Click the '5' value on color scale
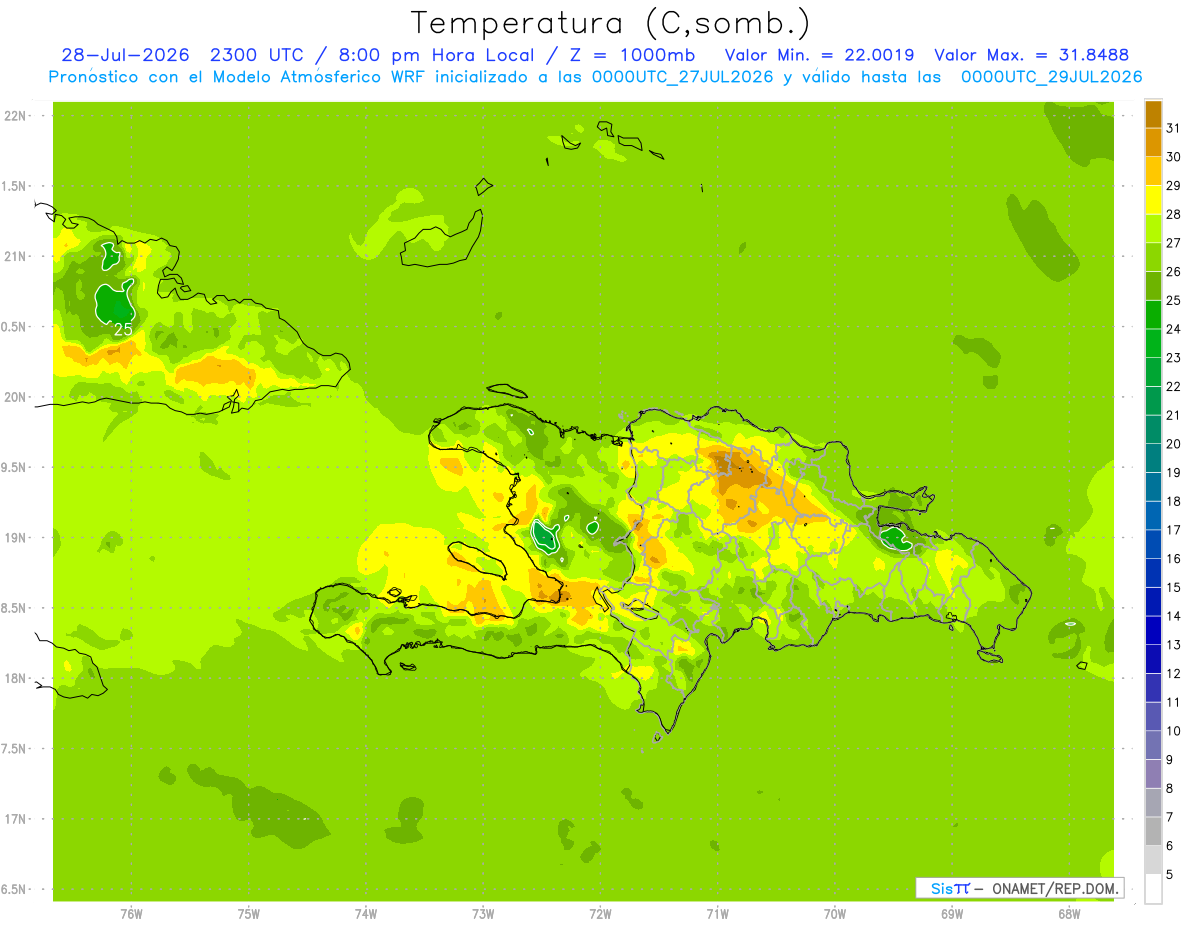 (x=1169, y=875)
